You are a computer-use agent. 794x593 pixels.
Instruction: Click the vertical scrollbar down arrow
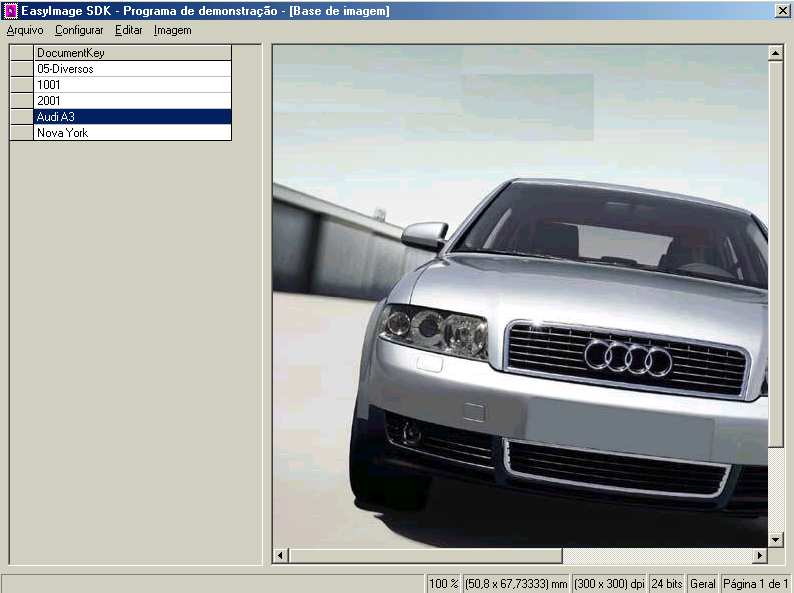pyautogui.click(x=775, y=540)
